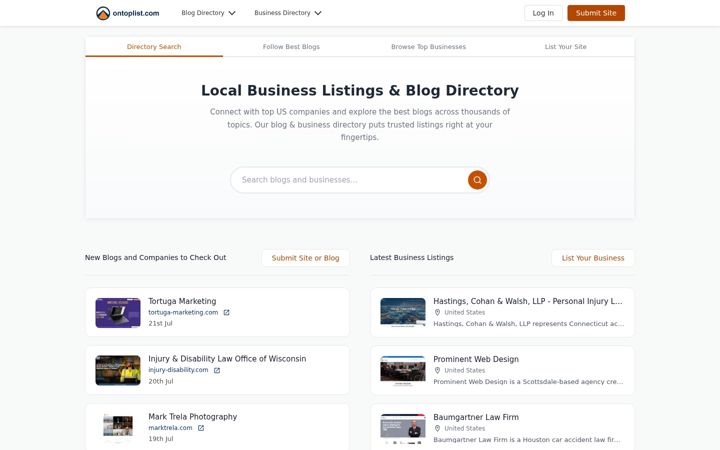Expand the Business Directory dropdown menu
The height and width of the screenshot is (450, 720).
point(287,13)
